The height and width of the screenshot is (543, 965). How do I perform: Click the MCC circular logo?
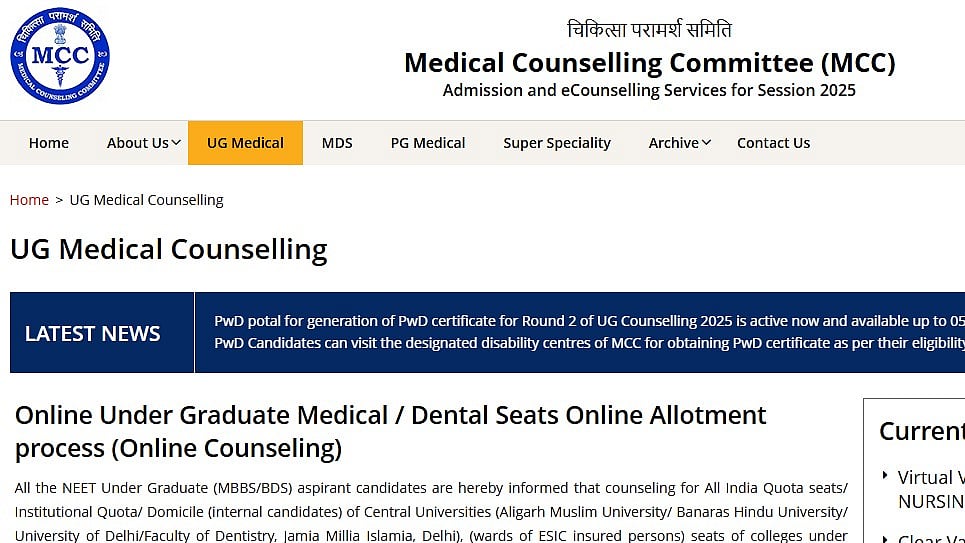[x=60, y=55]
